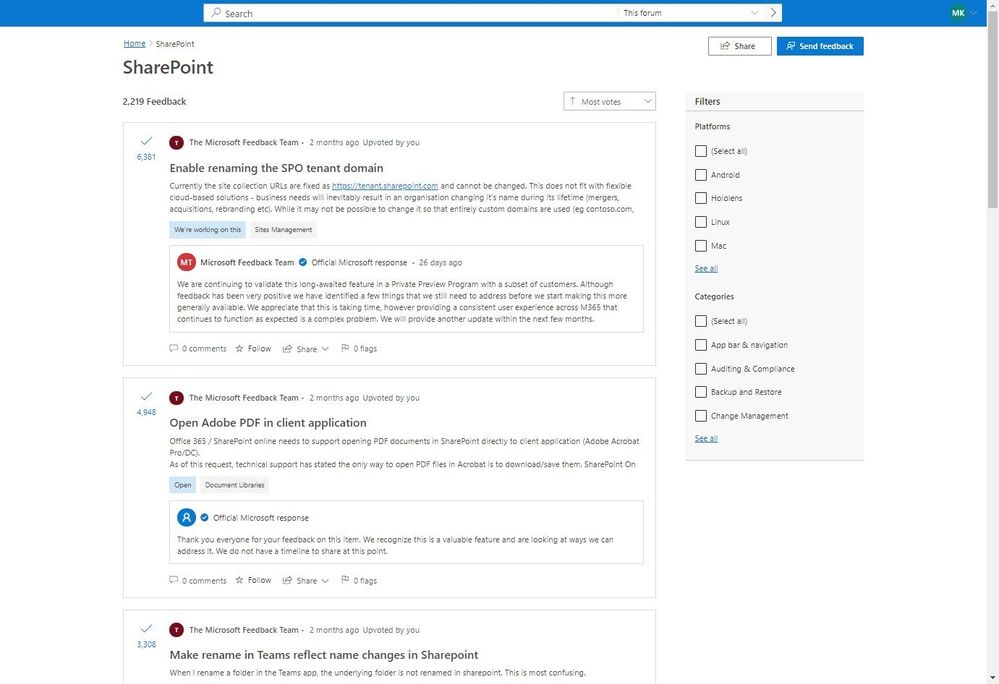999x684 pixels.
Task: Check the Android platform filter
Action: point(701,175)
